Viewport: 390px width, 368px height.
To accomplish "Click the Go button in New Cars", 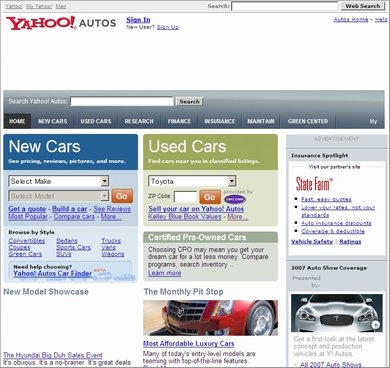I will 122,196.
